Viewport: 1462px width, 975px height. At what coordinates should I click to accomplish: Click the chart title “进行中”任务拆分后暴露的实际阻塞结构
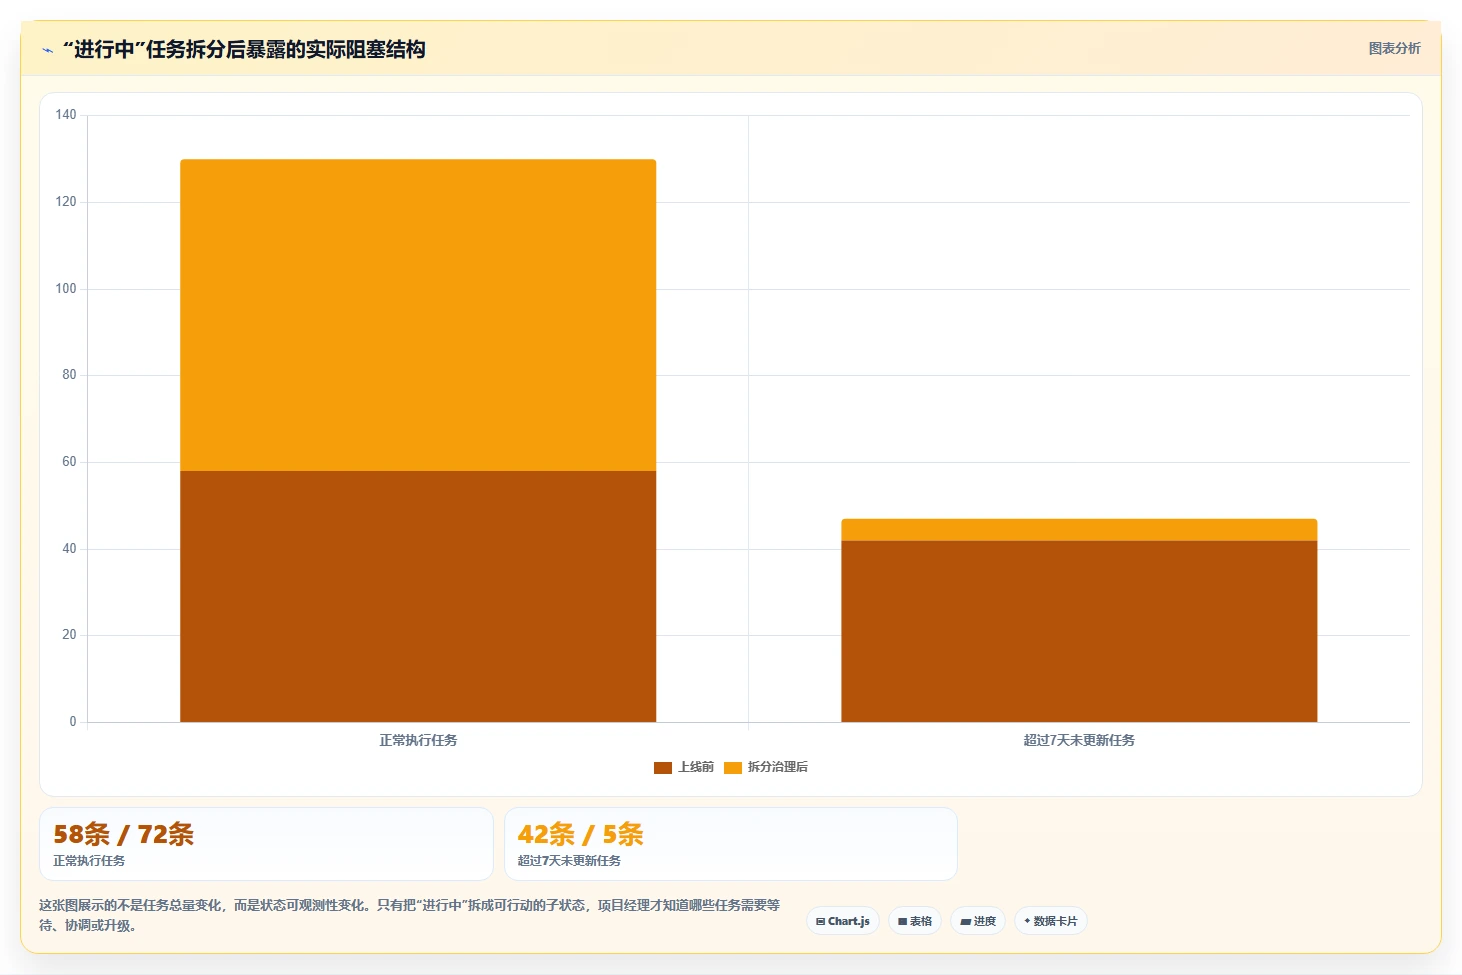244,49
